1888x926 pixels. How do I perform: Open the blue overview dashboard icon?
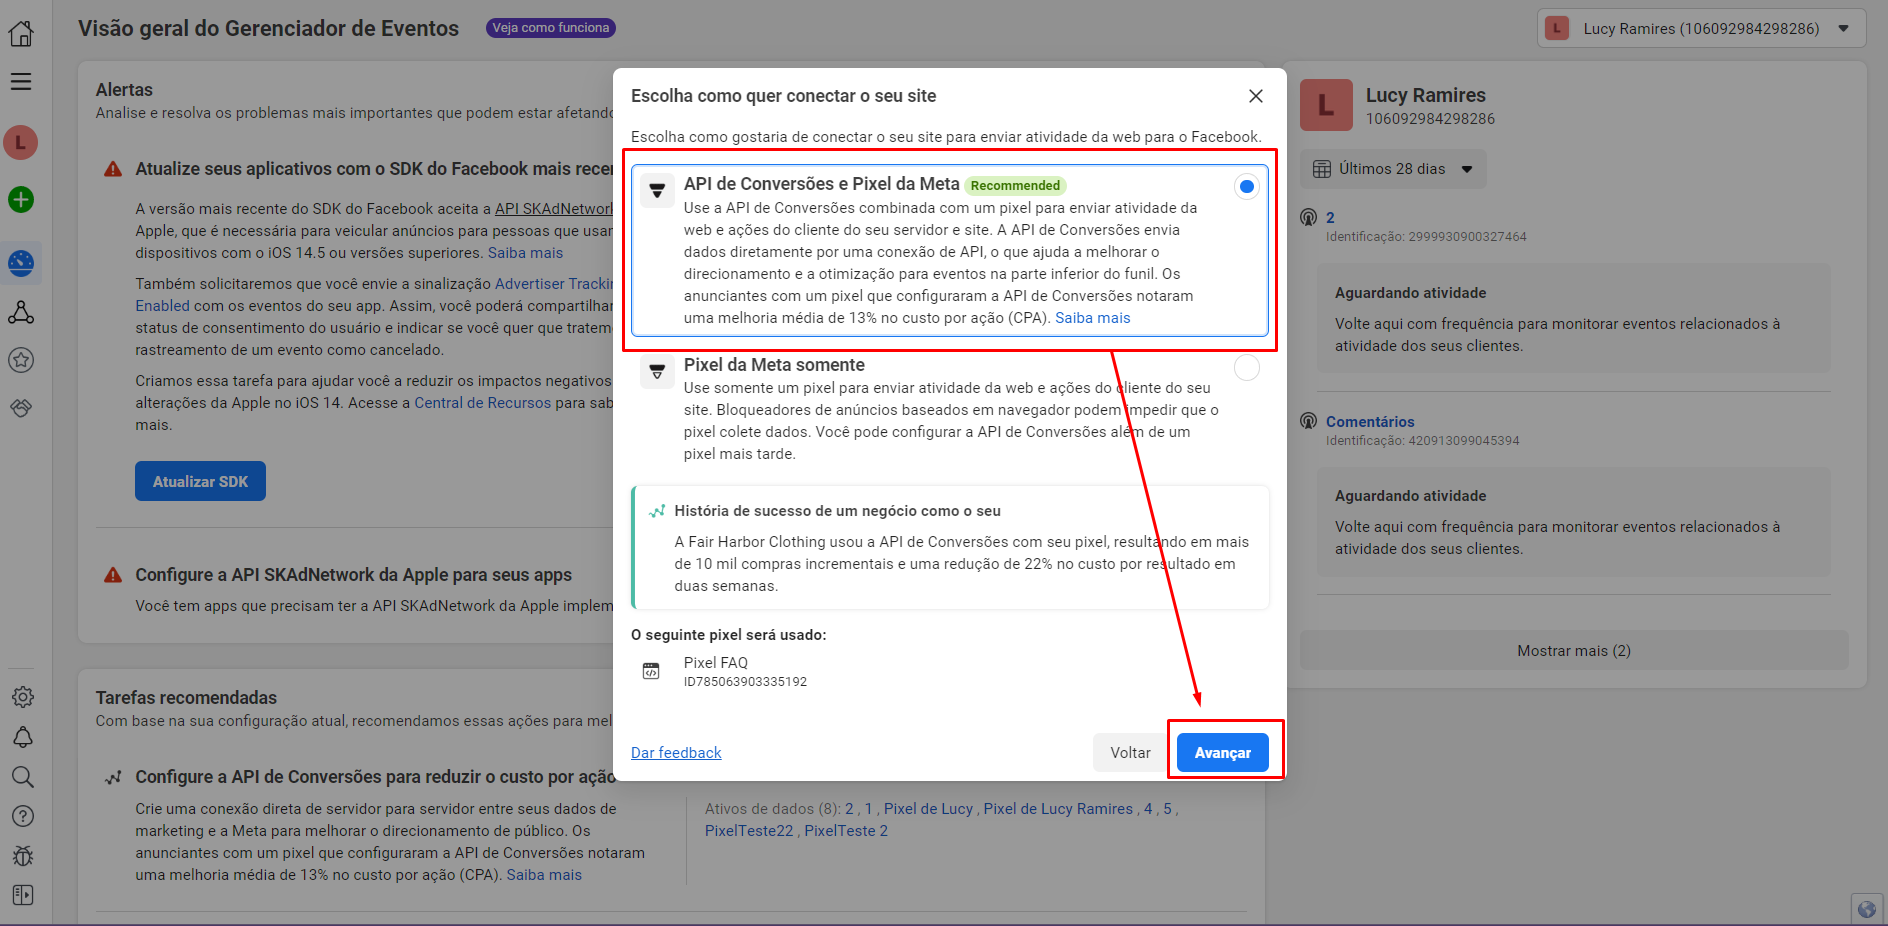click(x=21, y=263)
